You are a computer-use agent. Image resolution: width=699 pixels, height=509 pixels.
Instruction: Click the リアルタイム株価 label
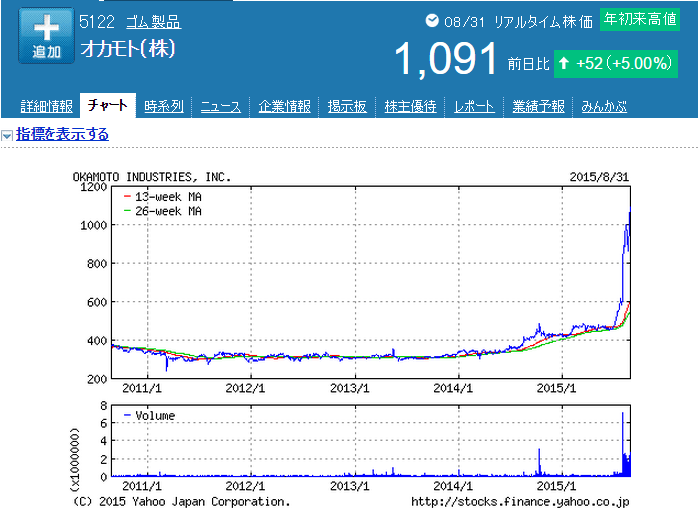click(x=543, y=22)
